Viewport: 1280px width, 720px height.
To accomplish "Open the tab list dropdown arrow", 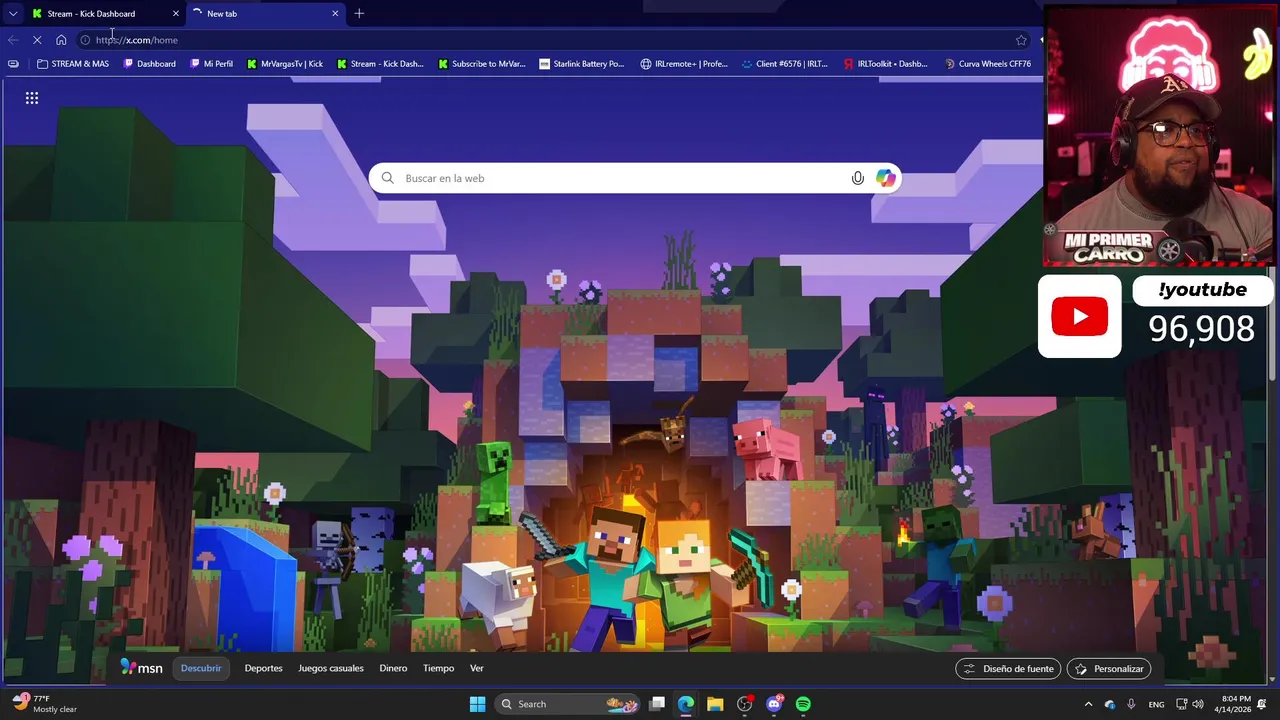I will pyautogui.click(x=12, y=14).
